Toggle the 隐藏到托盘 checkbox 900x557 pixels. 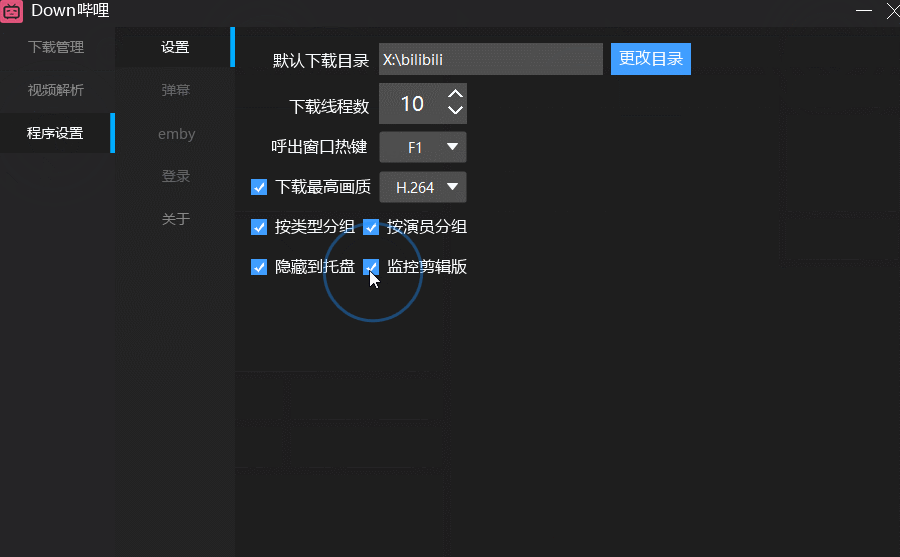(x=259, y=267)
